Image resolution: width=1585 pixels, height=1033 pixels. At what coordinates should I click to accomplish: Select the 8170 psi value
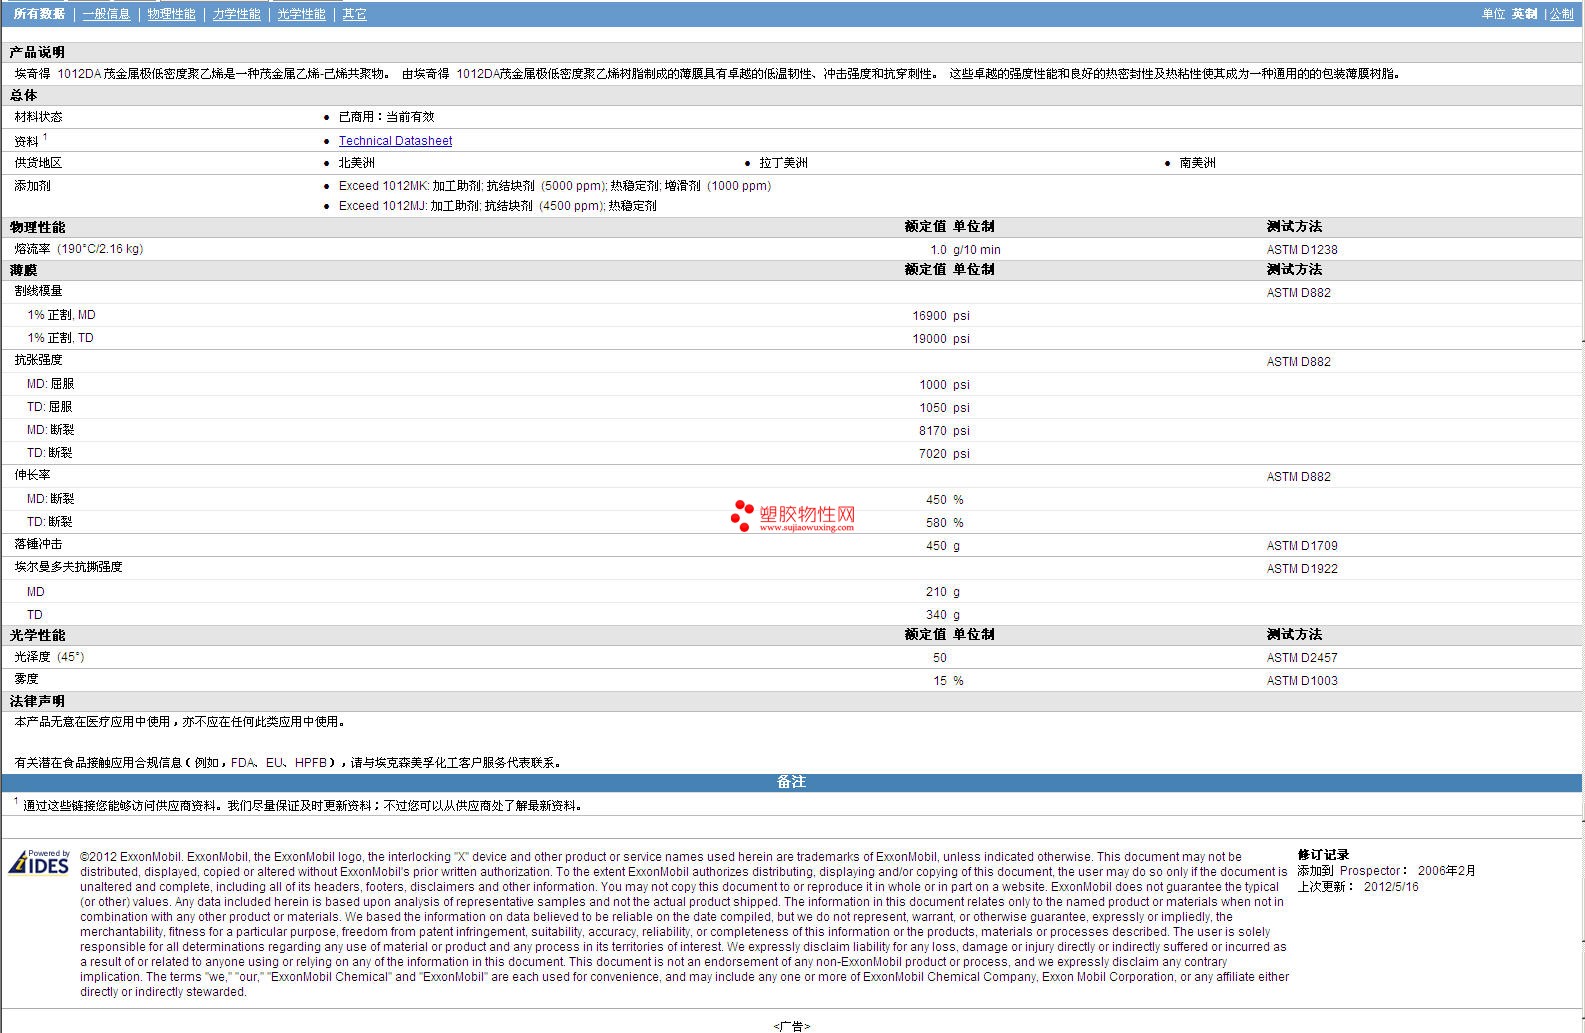coord(944,431)
